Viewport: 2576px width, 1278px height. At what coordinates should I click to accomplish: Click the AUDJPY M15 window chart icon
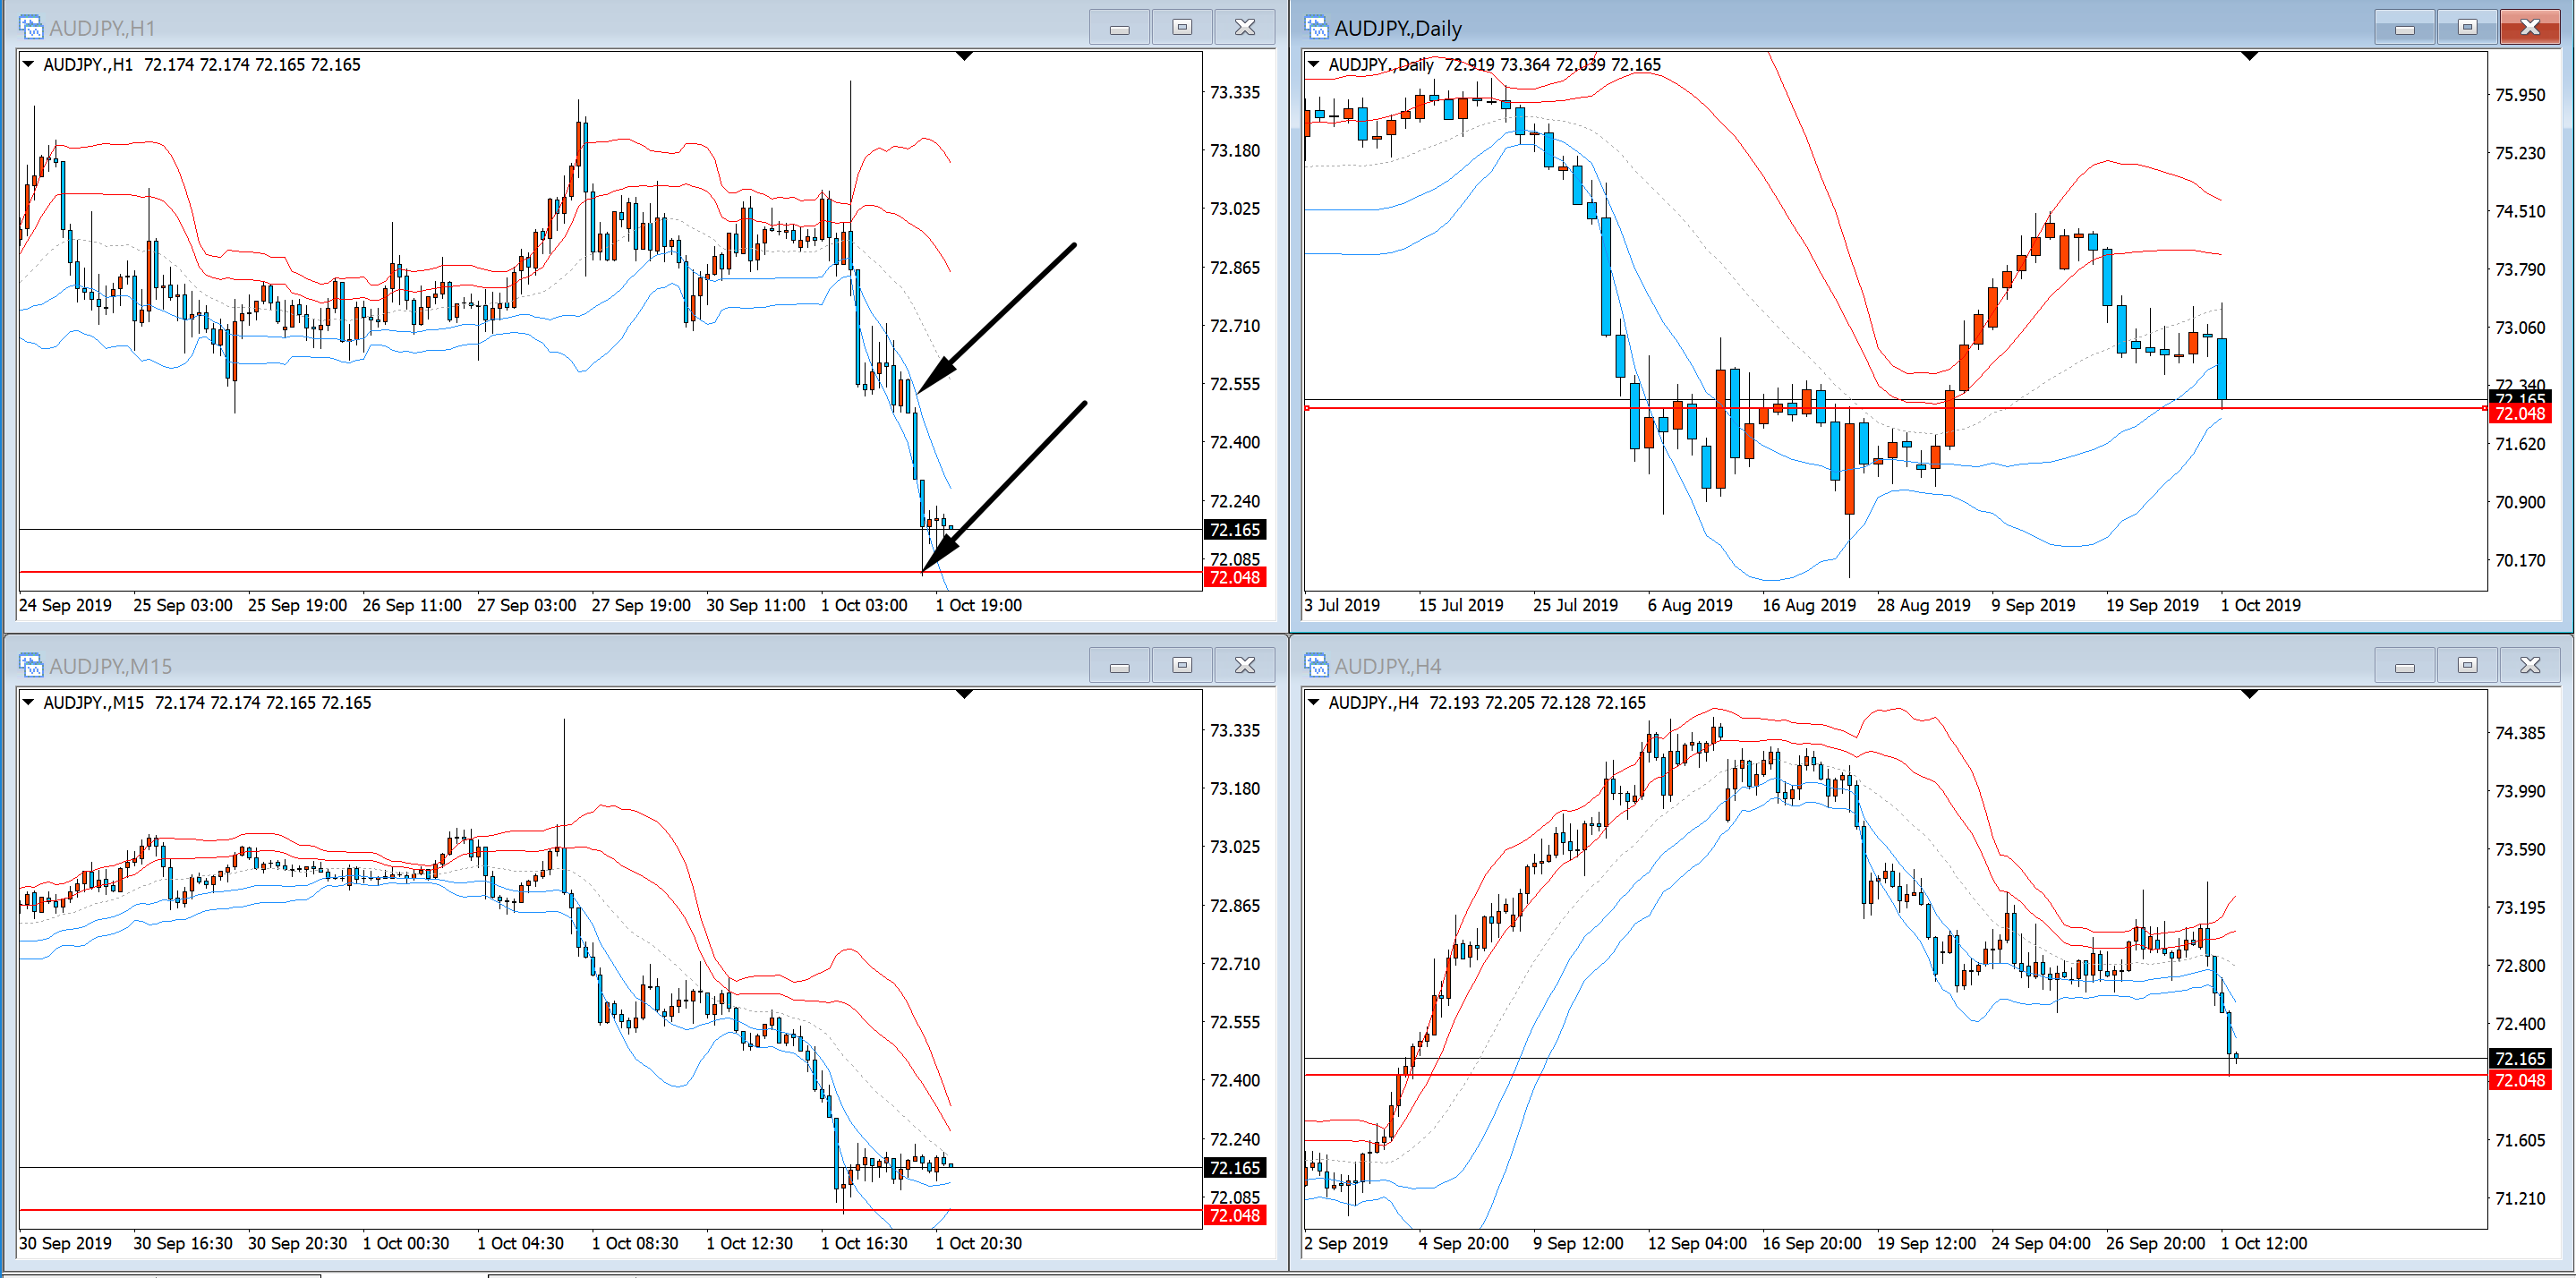click(x=31, y=665)
